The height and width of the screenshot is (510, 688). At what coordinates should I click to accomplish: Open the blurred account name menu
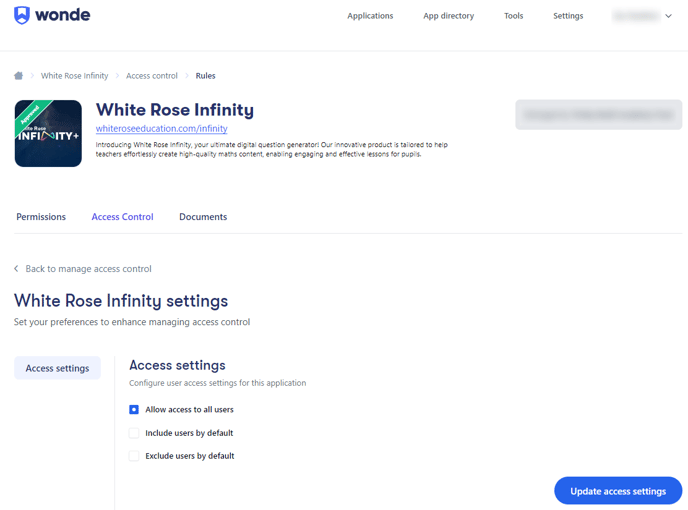(636, 16)
